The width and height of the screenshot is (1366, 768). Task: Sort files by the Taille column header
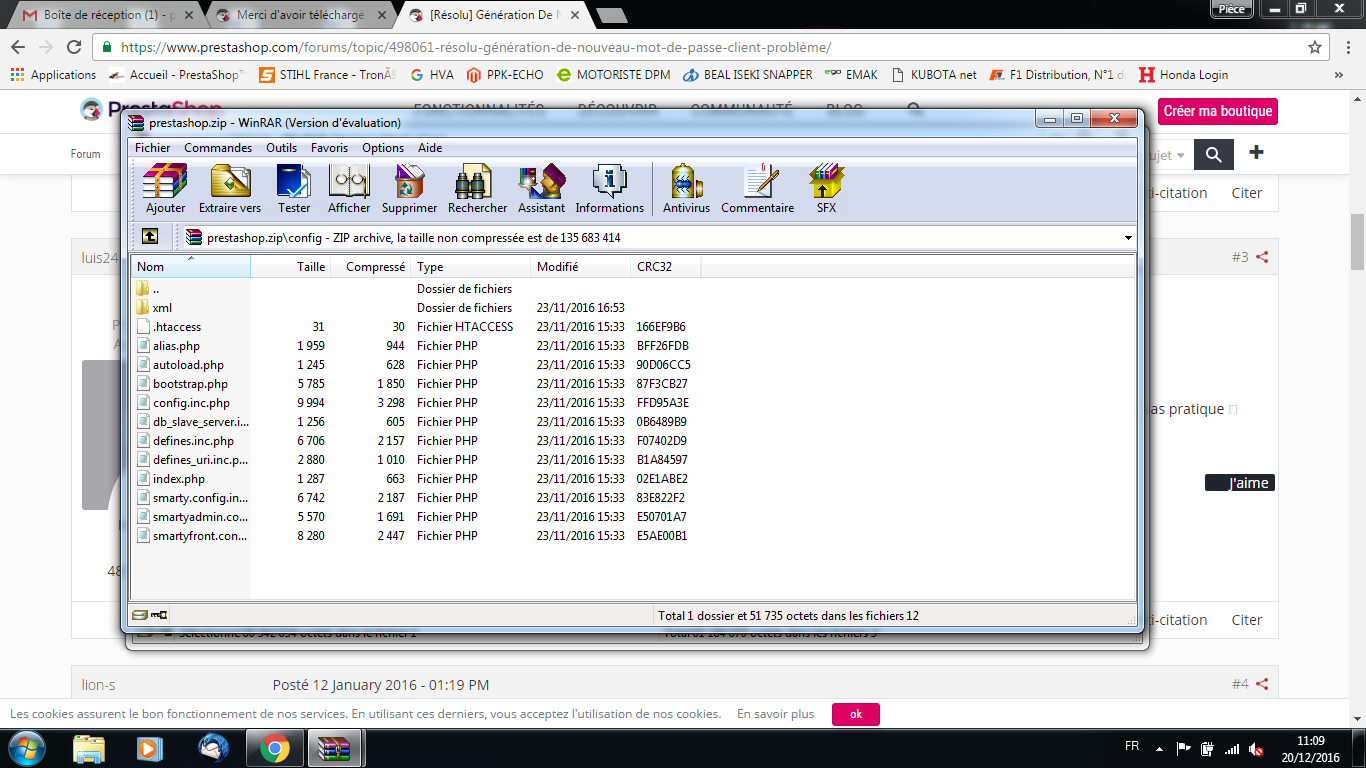click(290, 267)
